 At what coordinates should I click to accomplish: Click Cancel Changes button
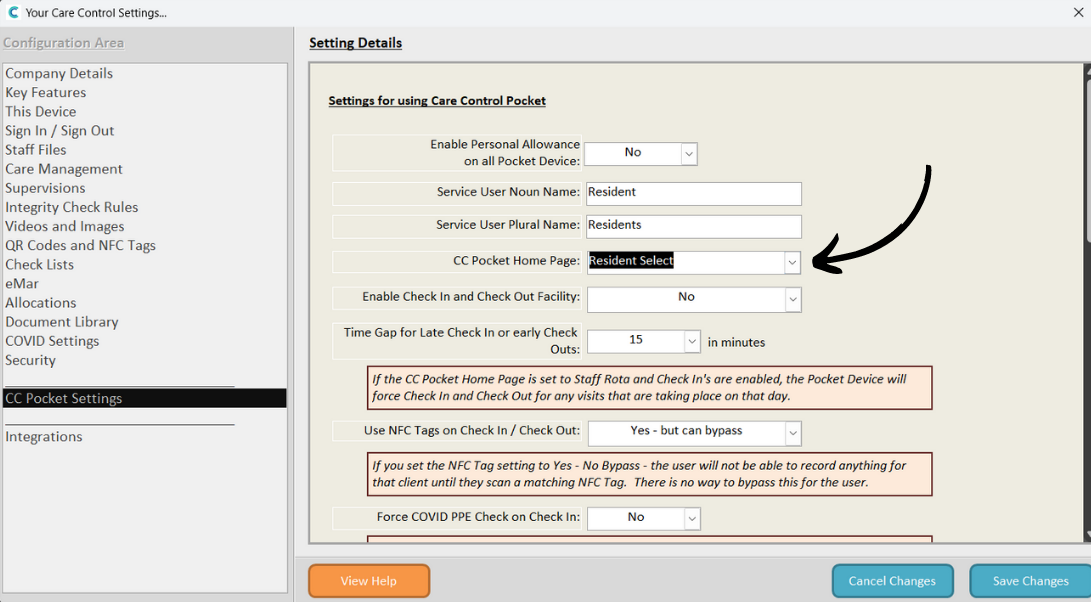[x=893, y=581]
